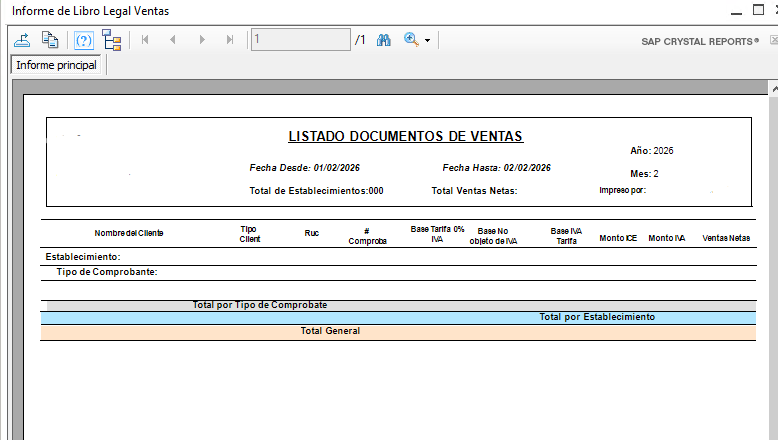This screenshot has height=440, width=778.
Task: Expand the zoom level dropdown arrow
Action: point(428,41)
